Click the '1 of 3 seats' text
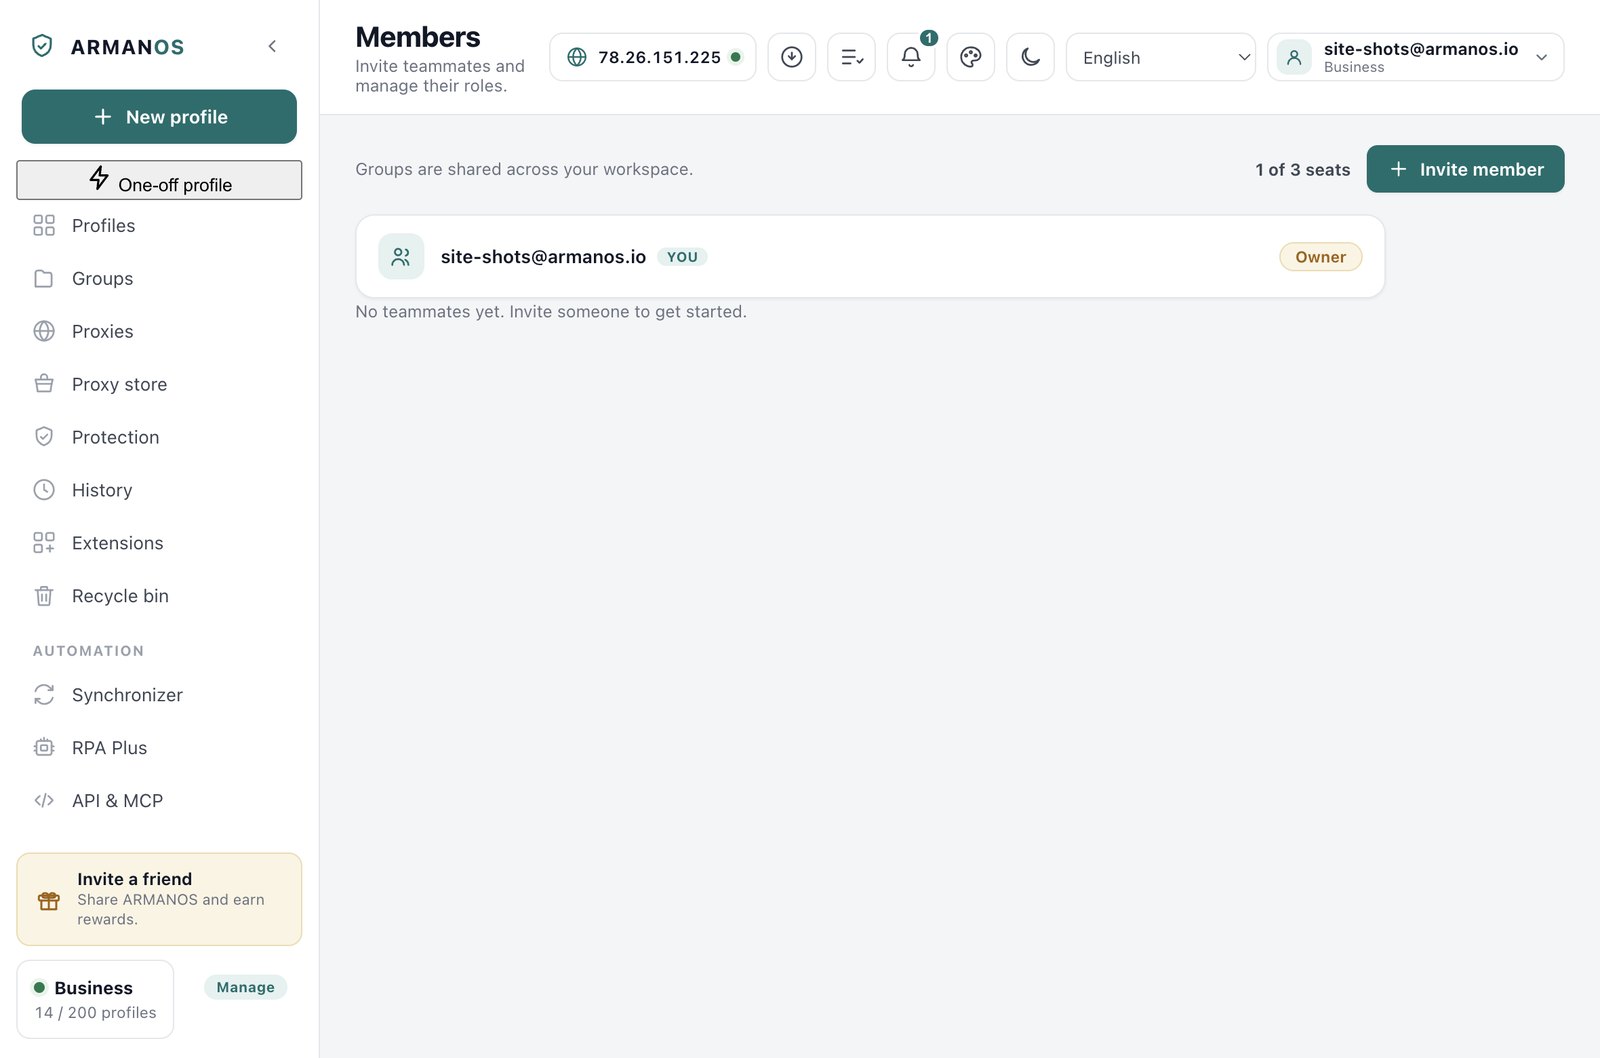 (1303, 170)
